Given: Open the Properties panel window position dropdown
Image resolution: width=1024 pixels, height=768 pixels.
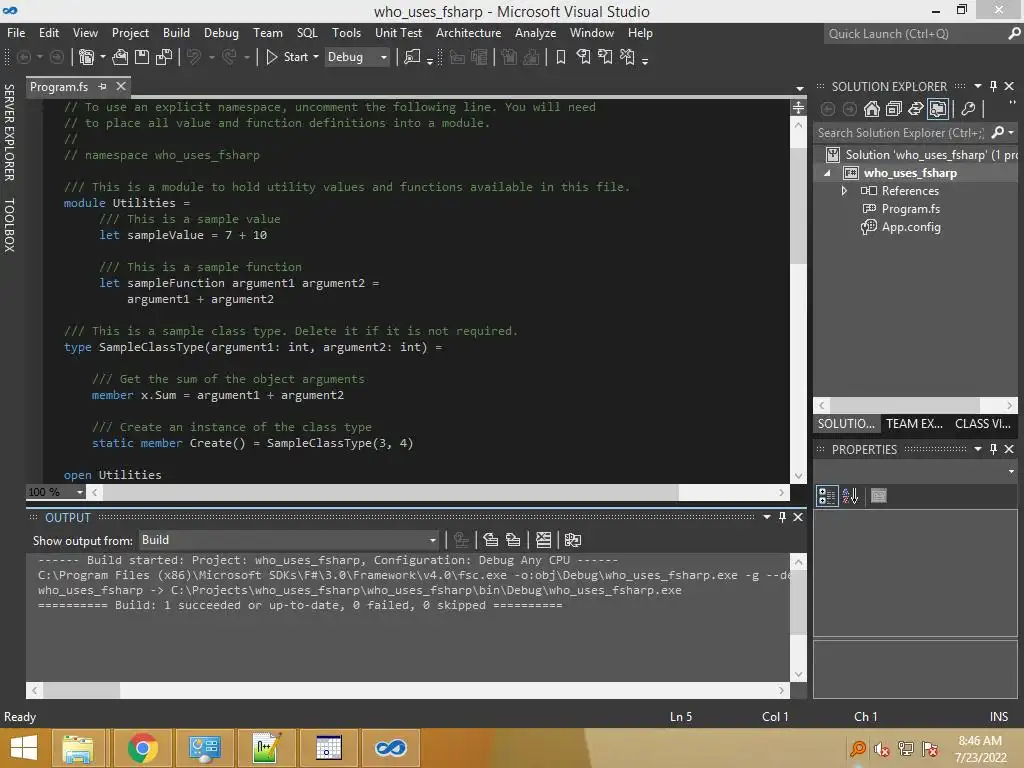Looking at the screenshot, I should click(x=978, y=449).
